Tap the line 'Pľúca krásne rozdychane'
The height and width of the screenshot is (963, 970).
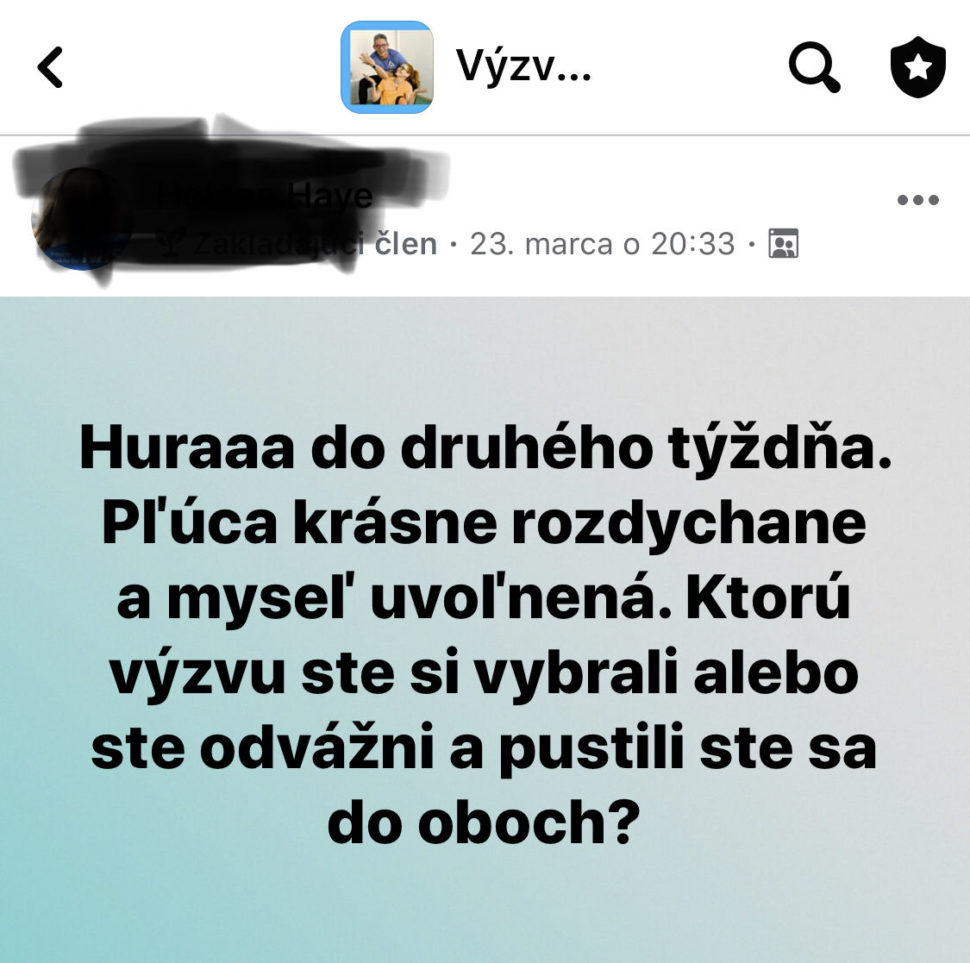point(484,523)
